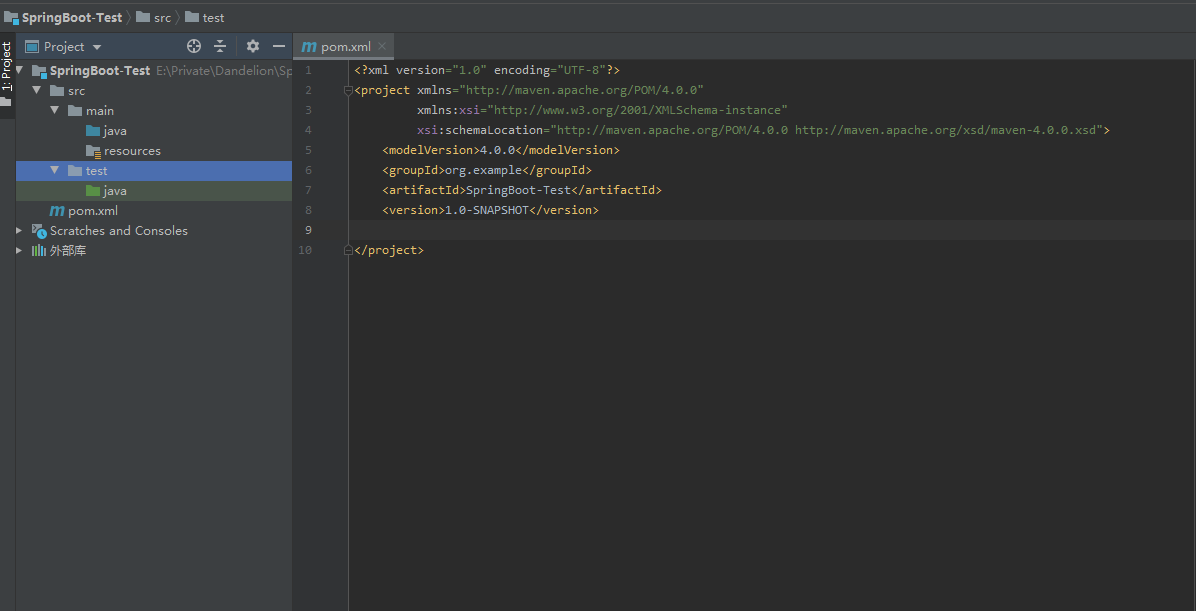The width and height of the screenshot is (1196, 611).
Task: Open the Project view dropdown
Action: [x=97, y=47]
